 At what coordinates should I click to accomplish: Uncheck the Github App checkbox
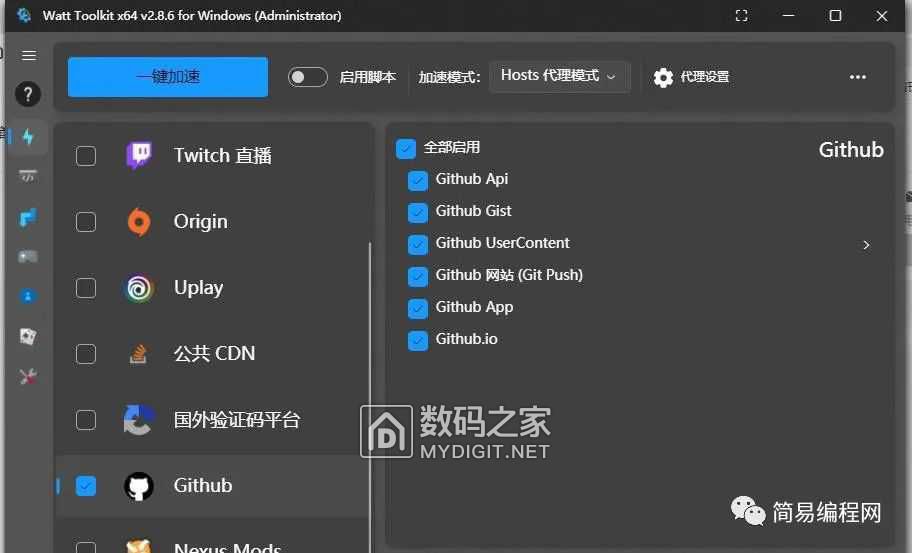click(x=418, y=309)
